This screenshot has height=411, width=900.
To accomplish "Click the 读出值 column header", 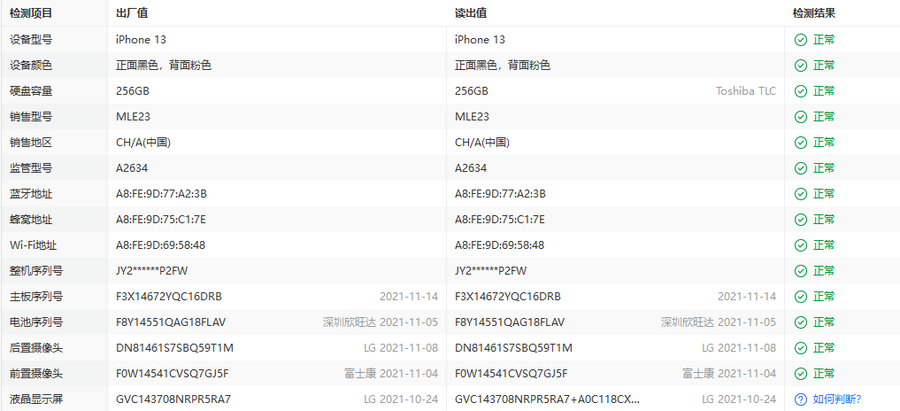I will click(471, 13).
